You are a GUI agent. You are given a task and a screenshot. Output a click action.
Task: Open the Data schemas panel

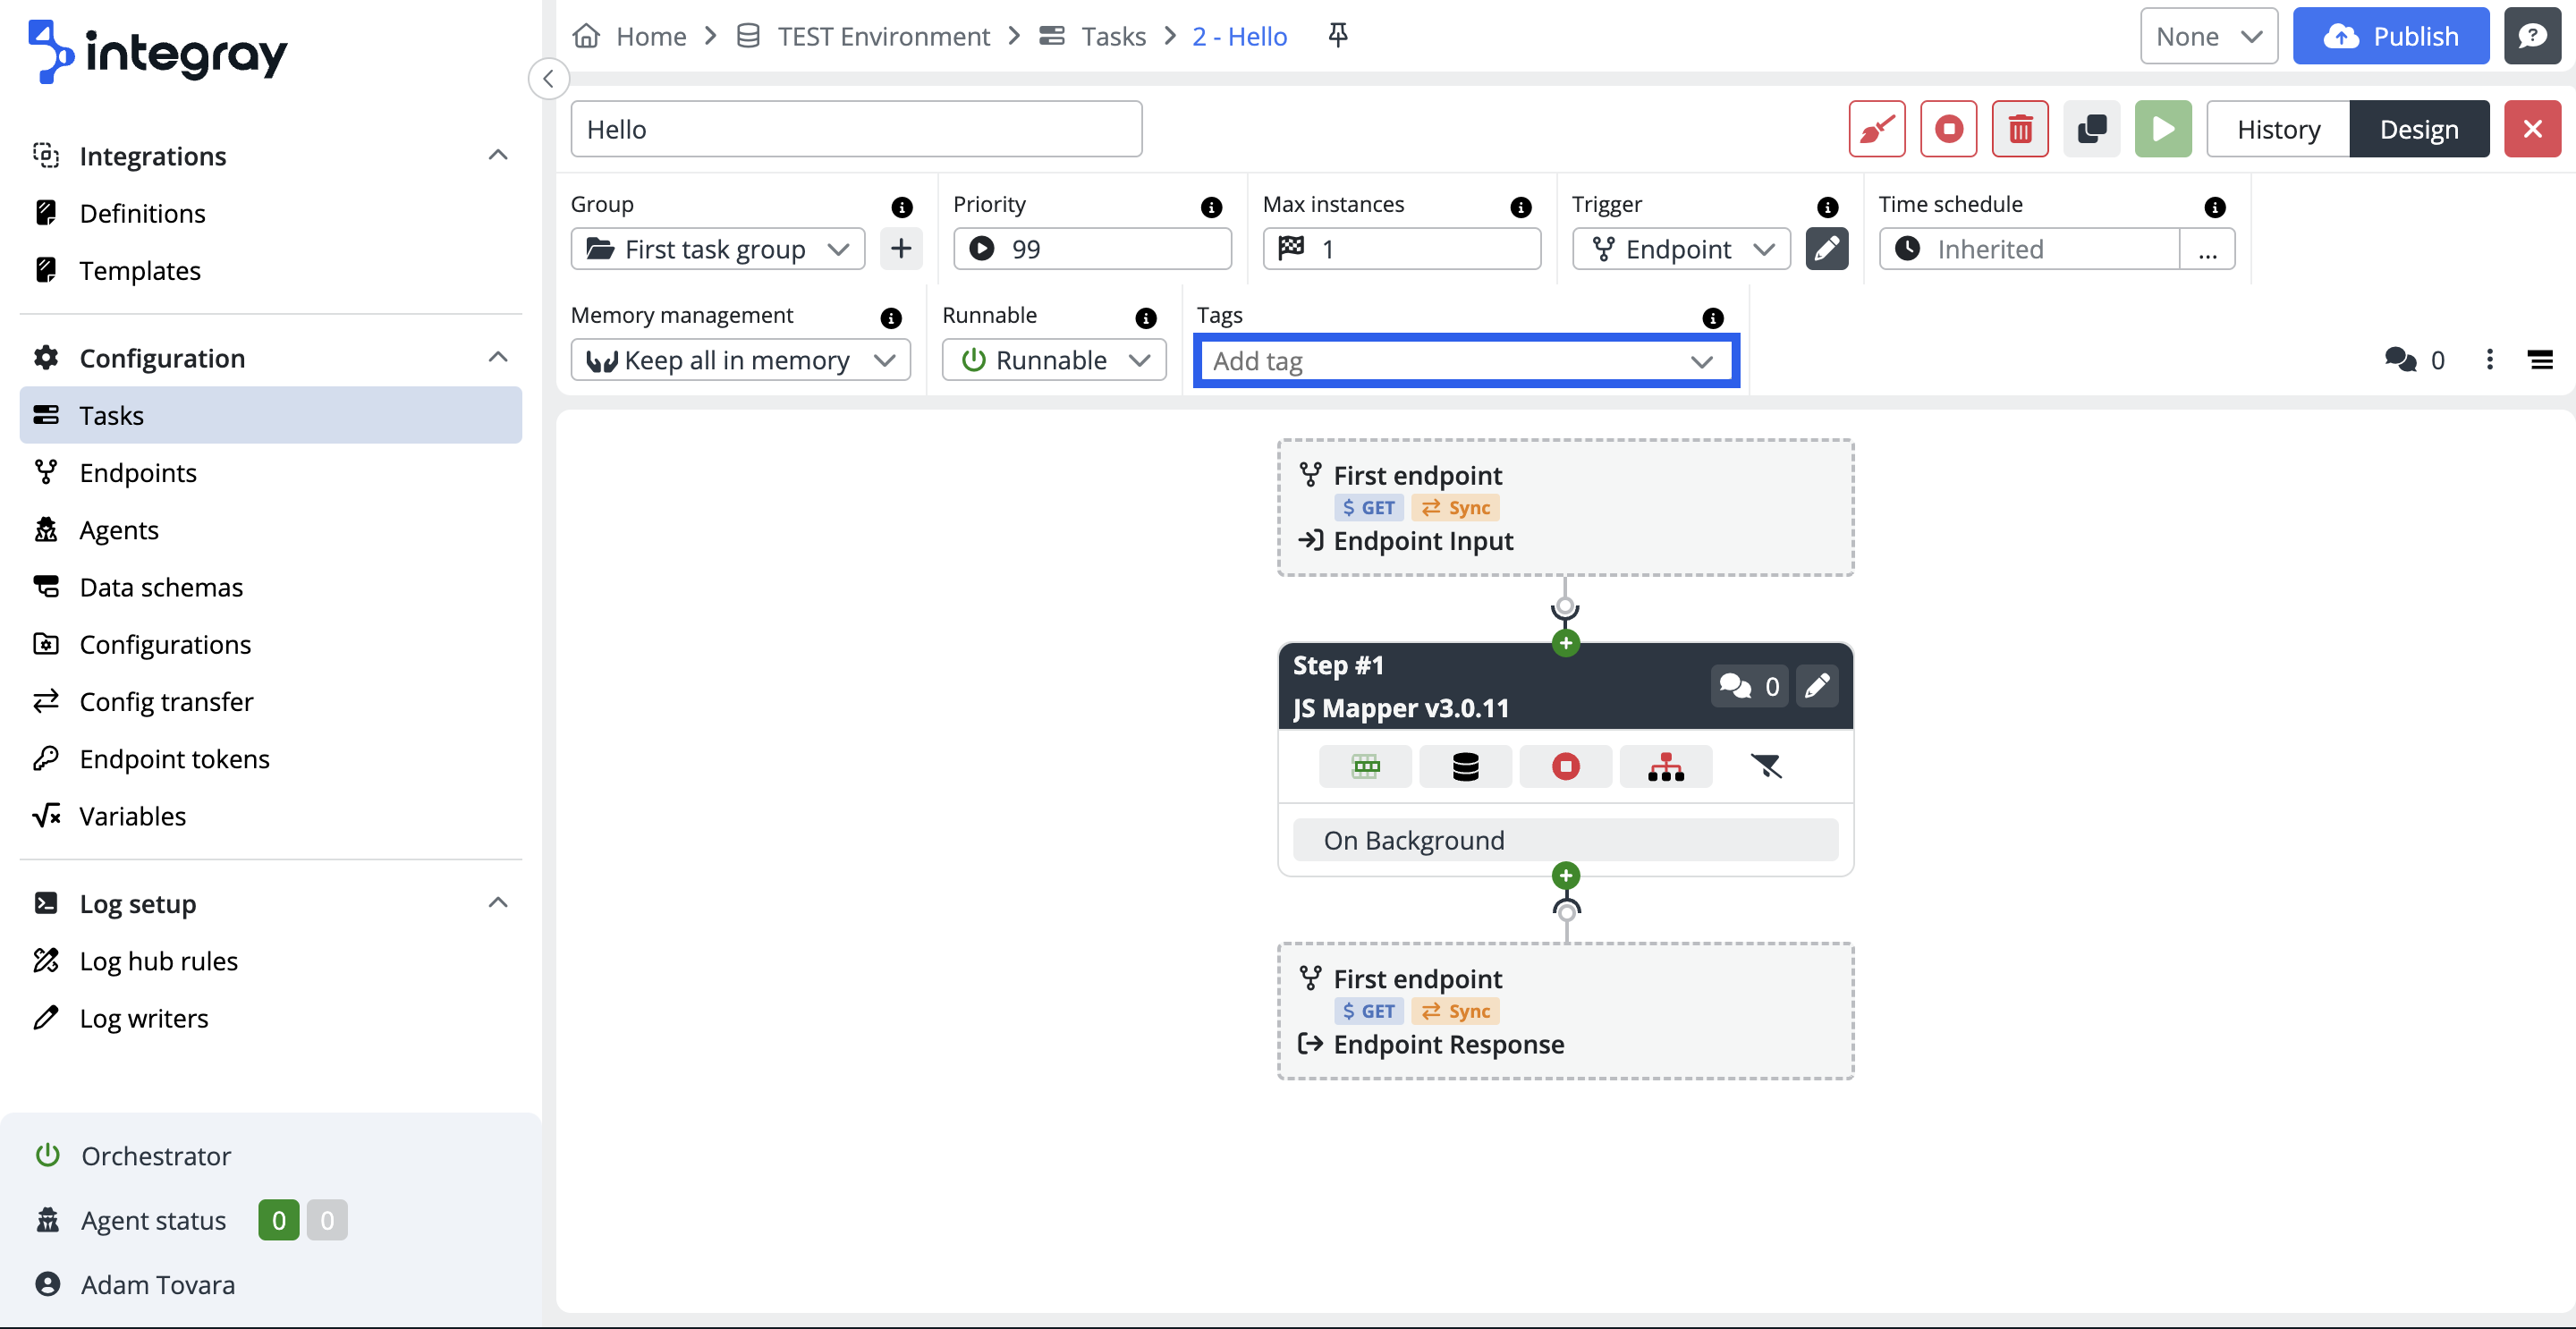click(160, 587)
